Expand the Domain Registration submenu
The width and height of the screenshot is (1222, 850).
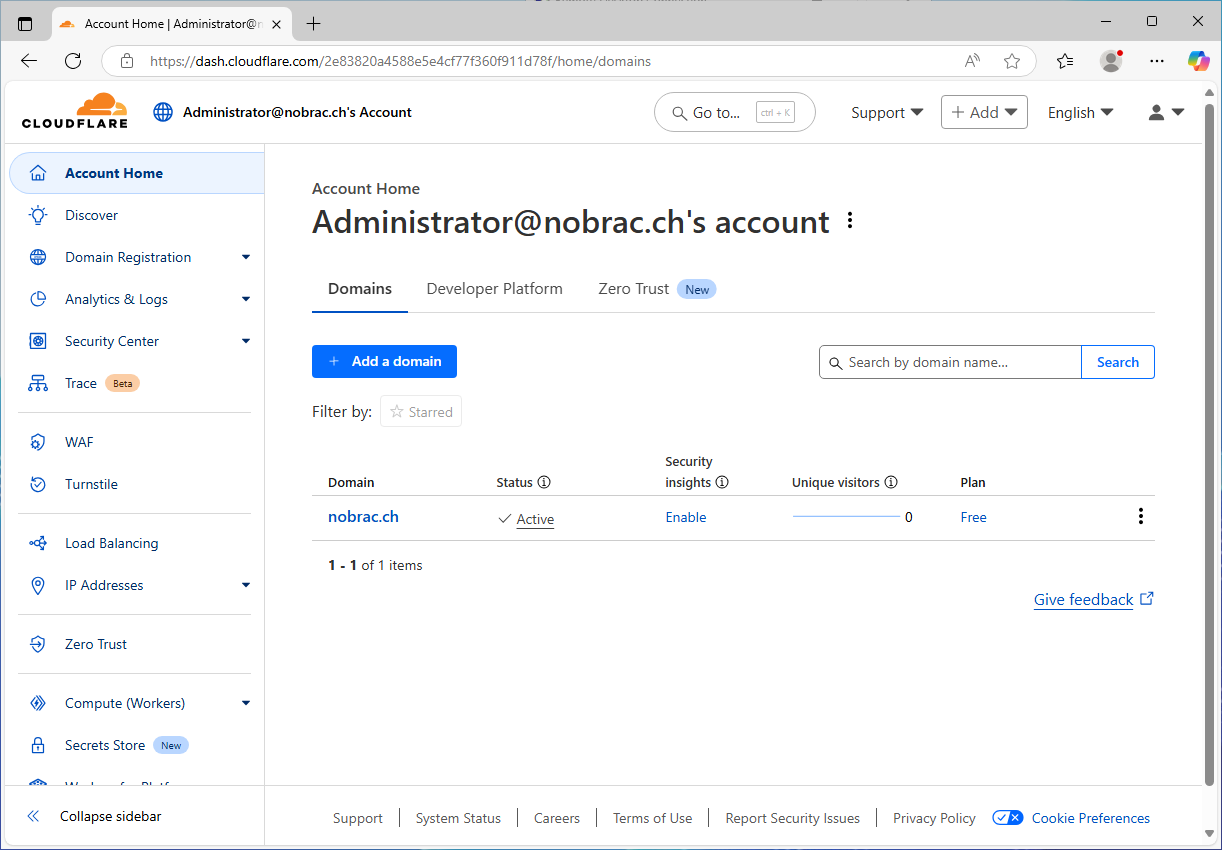246,257
